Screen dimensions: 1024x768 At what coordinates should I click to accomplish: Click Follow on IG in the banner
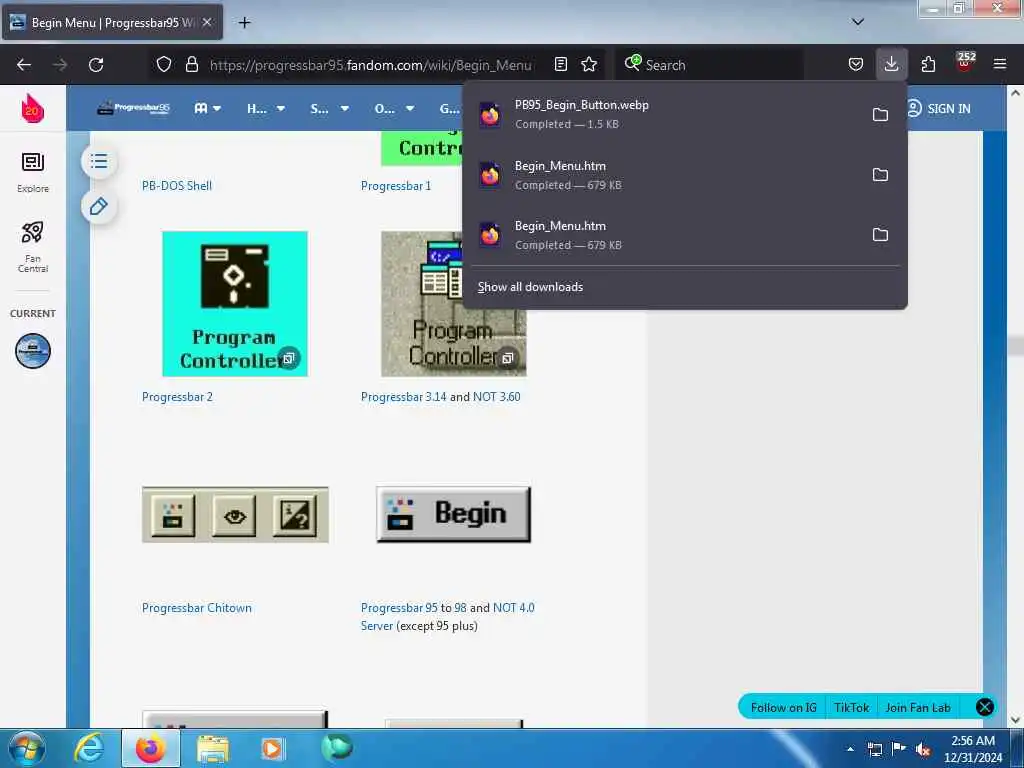(783, 707)
